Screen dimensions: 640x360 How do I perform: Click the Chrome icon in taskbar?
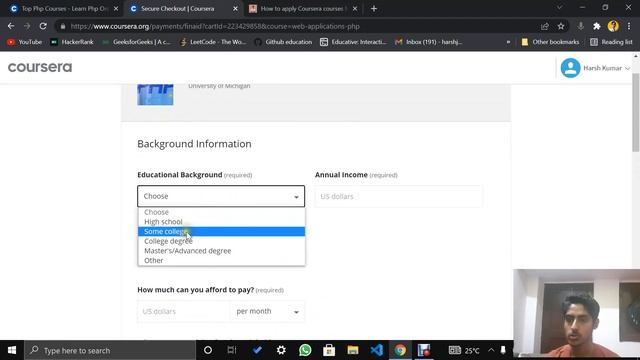[x=400, y=350]
